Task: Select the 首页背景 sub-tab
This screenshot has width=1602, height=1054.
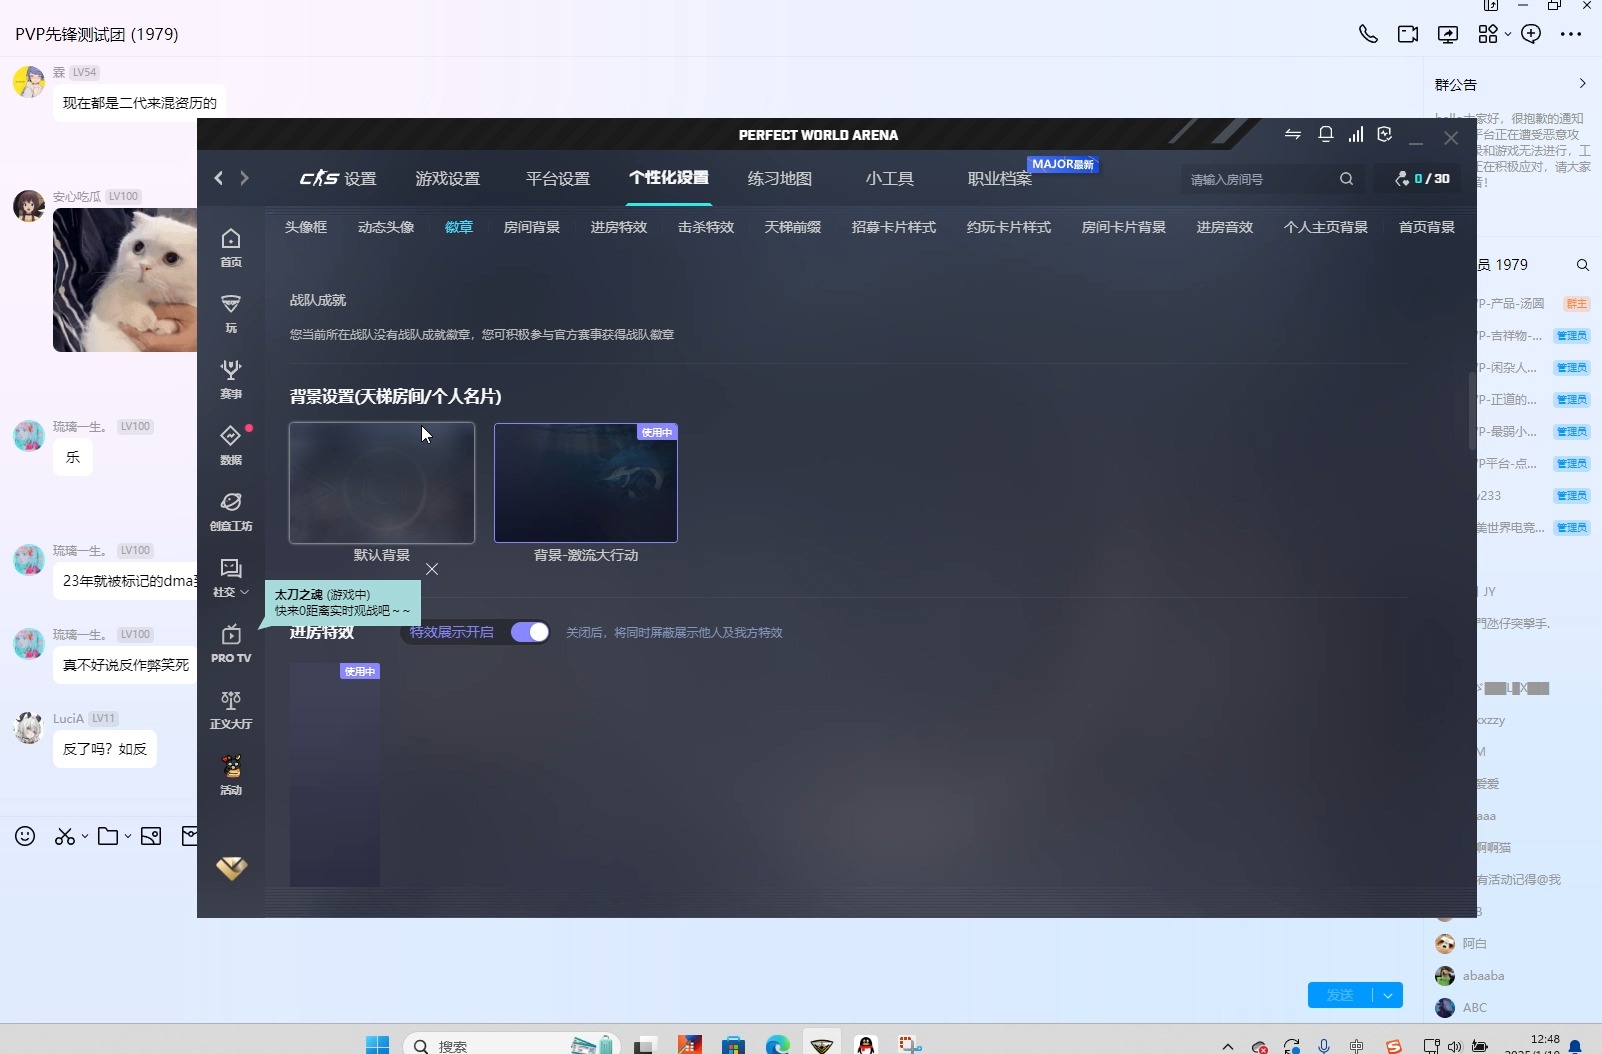Action: pos(1427,228)
